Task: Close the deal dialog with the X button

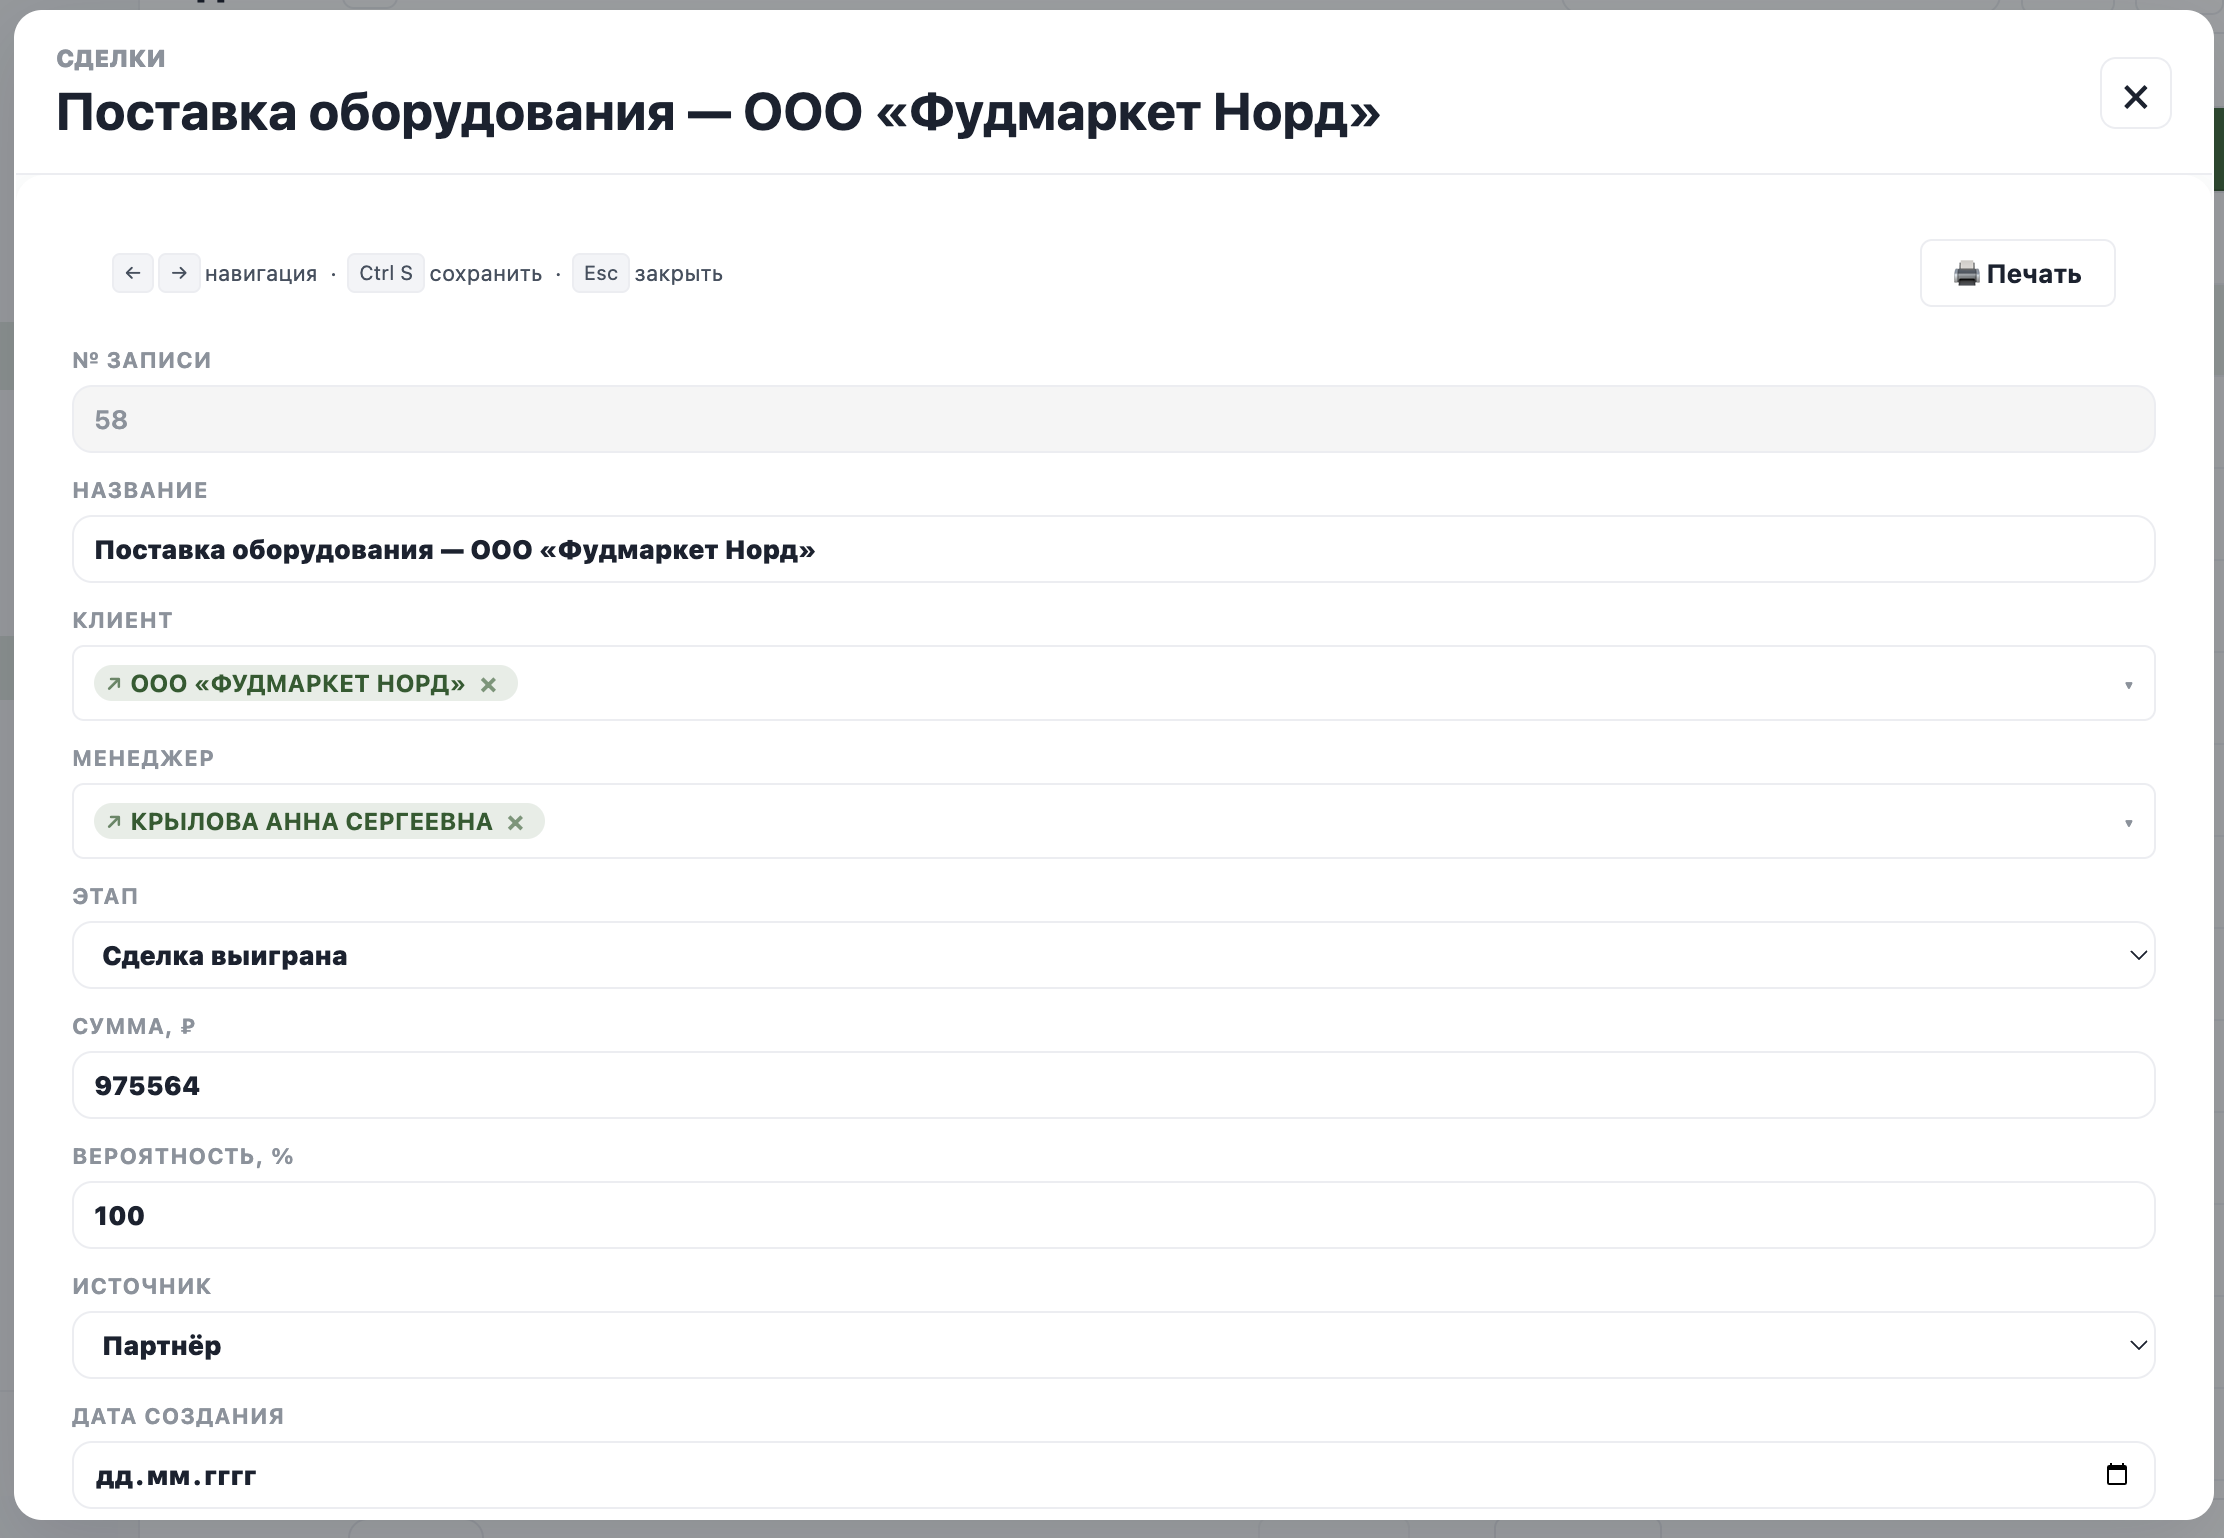Action: [x=2135, y=94]
